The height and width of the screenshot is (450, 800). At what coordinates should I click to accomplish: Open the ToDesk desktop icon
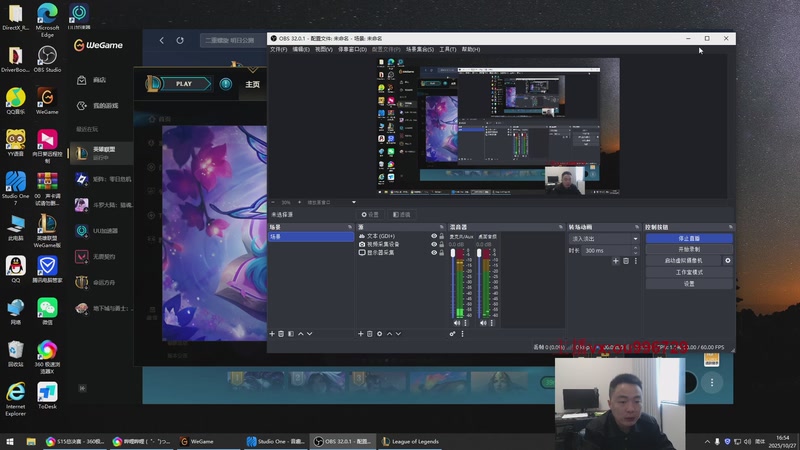pos(47,396)
